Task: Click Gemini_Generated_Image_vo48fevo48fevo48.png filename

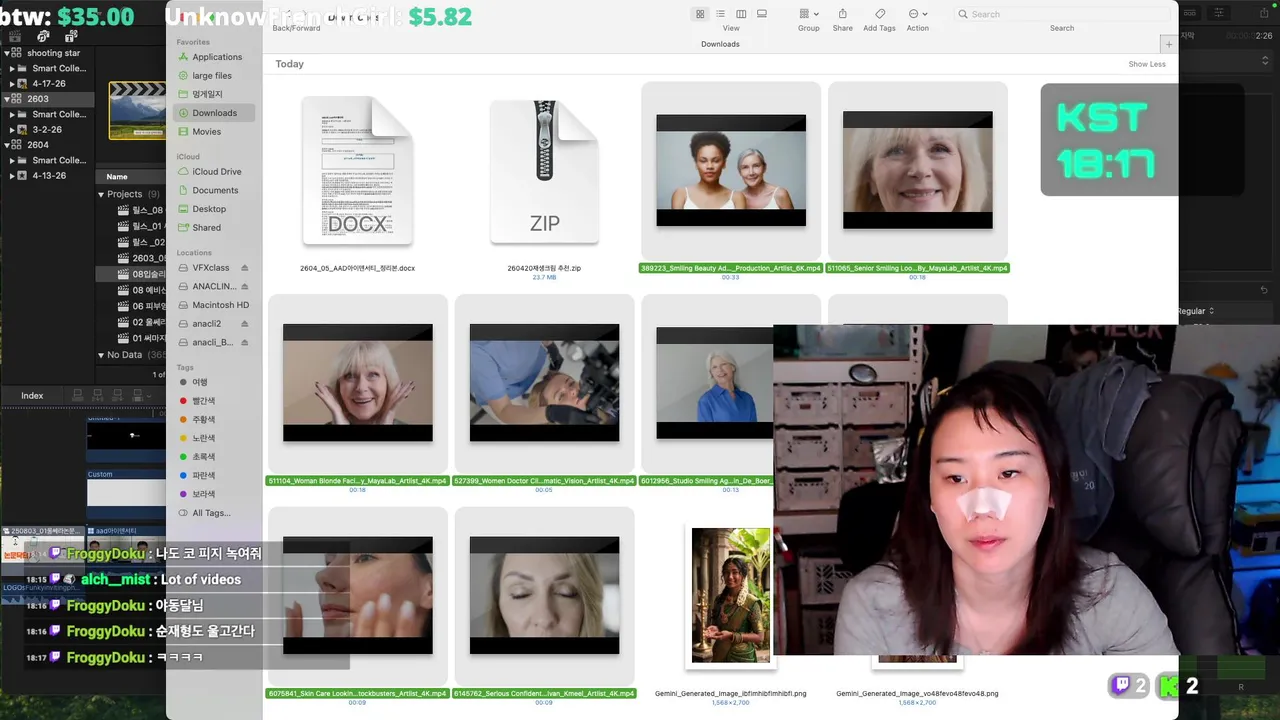Action: point(917,693)
